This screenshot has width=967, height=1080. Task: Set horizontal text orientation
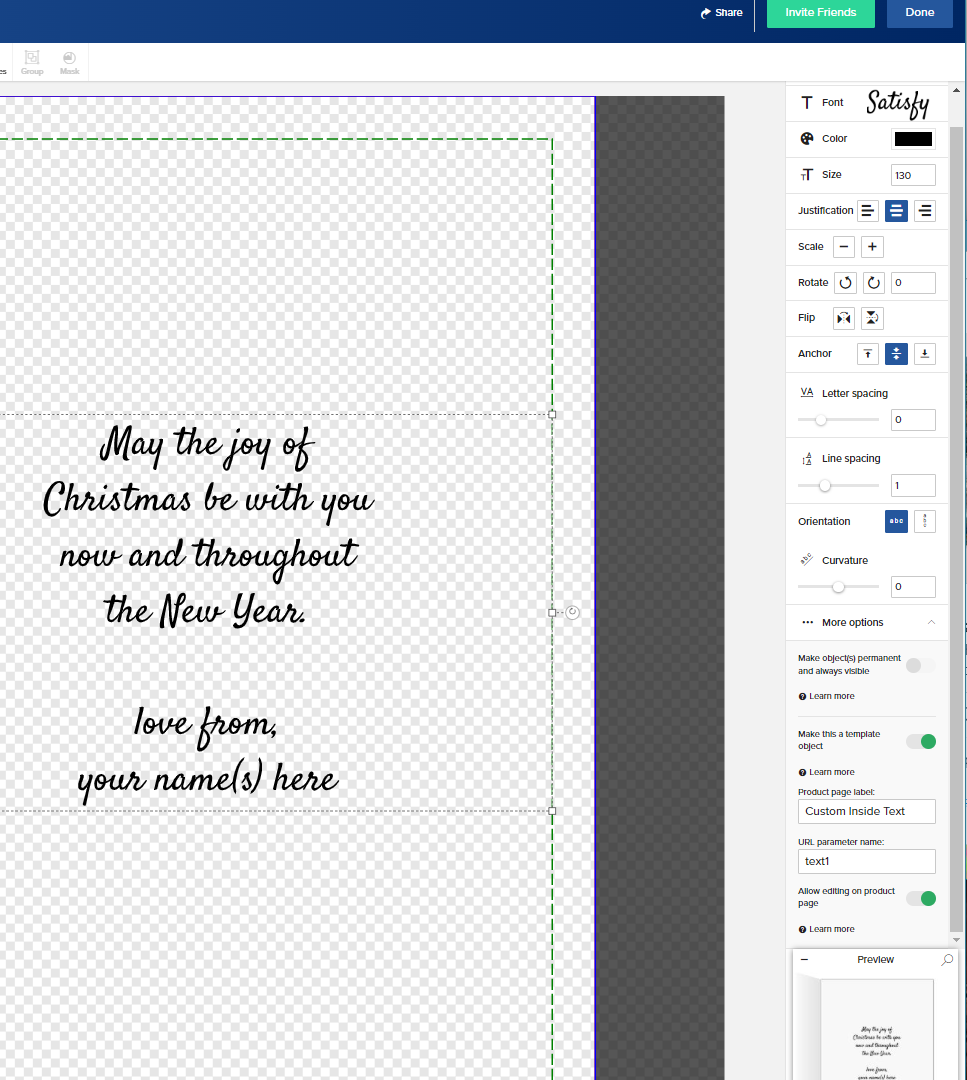(x=896, y=521)
